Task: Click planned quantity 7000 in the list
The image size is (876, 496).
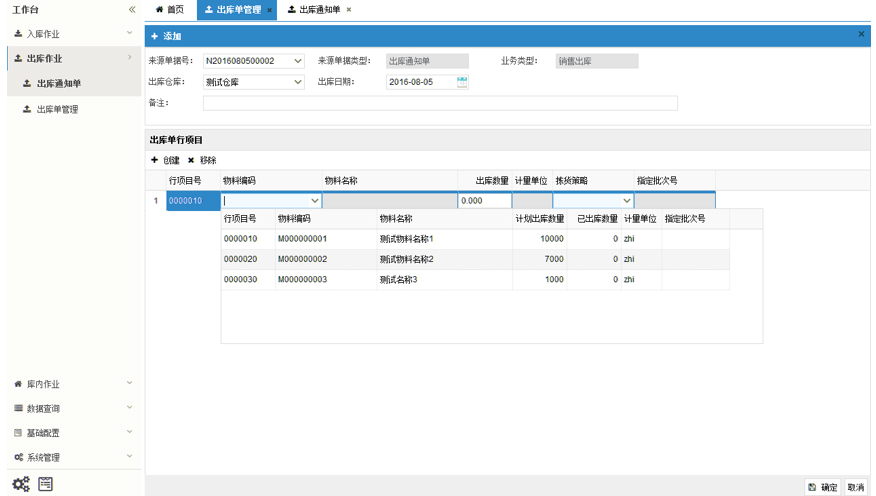Action: (554, 259)
